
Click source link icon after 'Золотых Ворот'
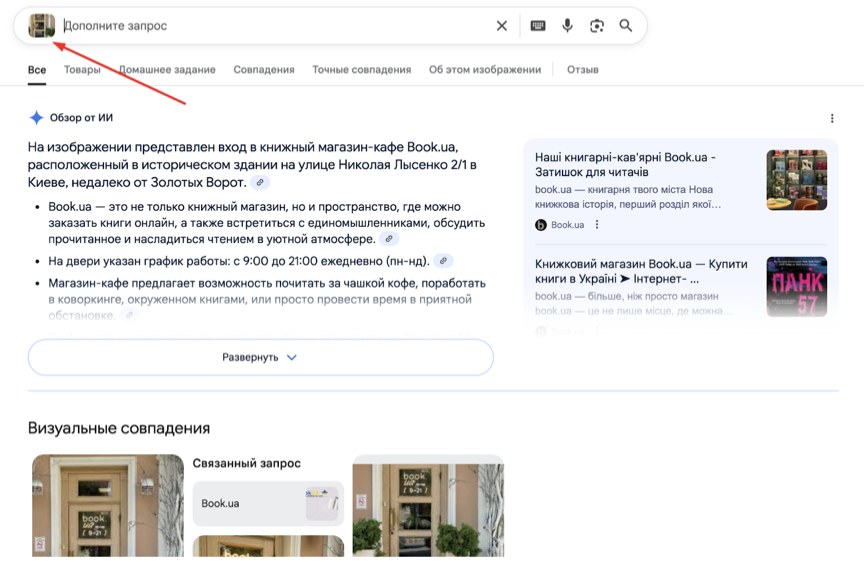[260, 182]
